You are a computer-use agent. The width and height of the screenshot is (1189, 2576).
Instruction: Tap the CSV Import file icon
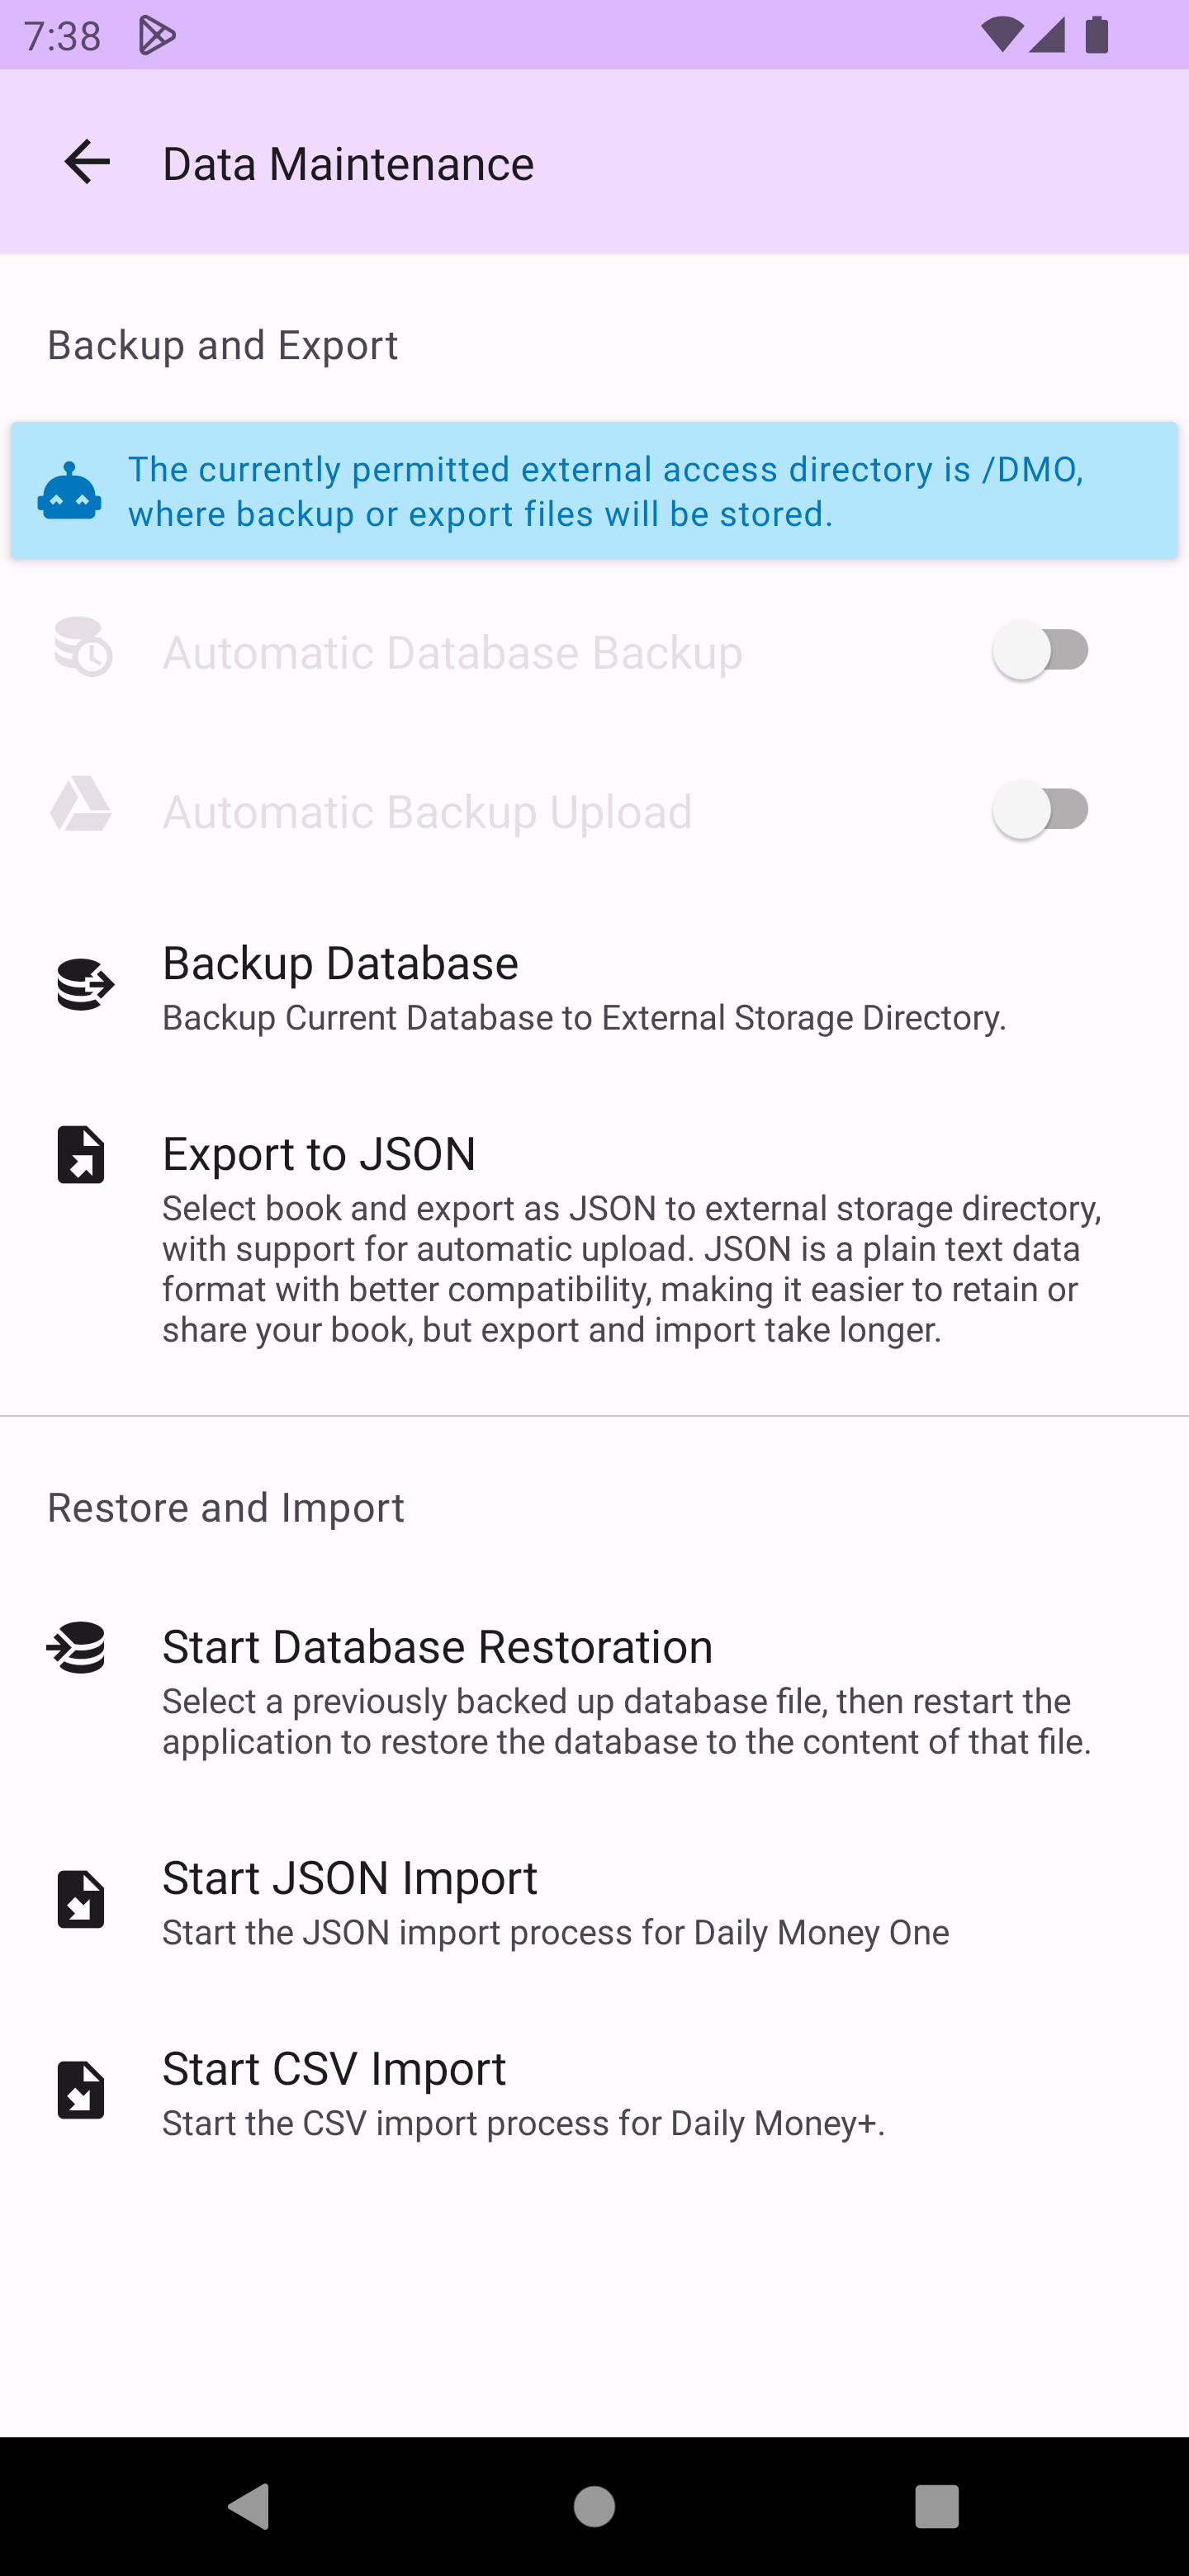pyautogui.click(x=81, y=2090)
